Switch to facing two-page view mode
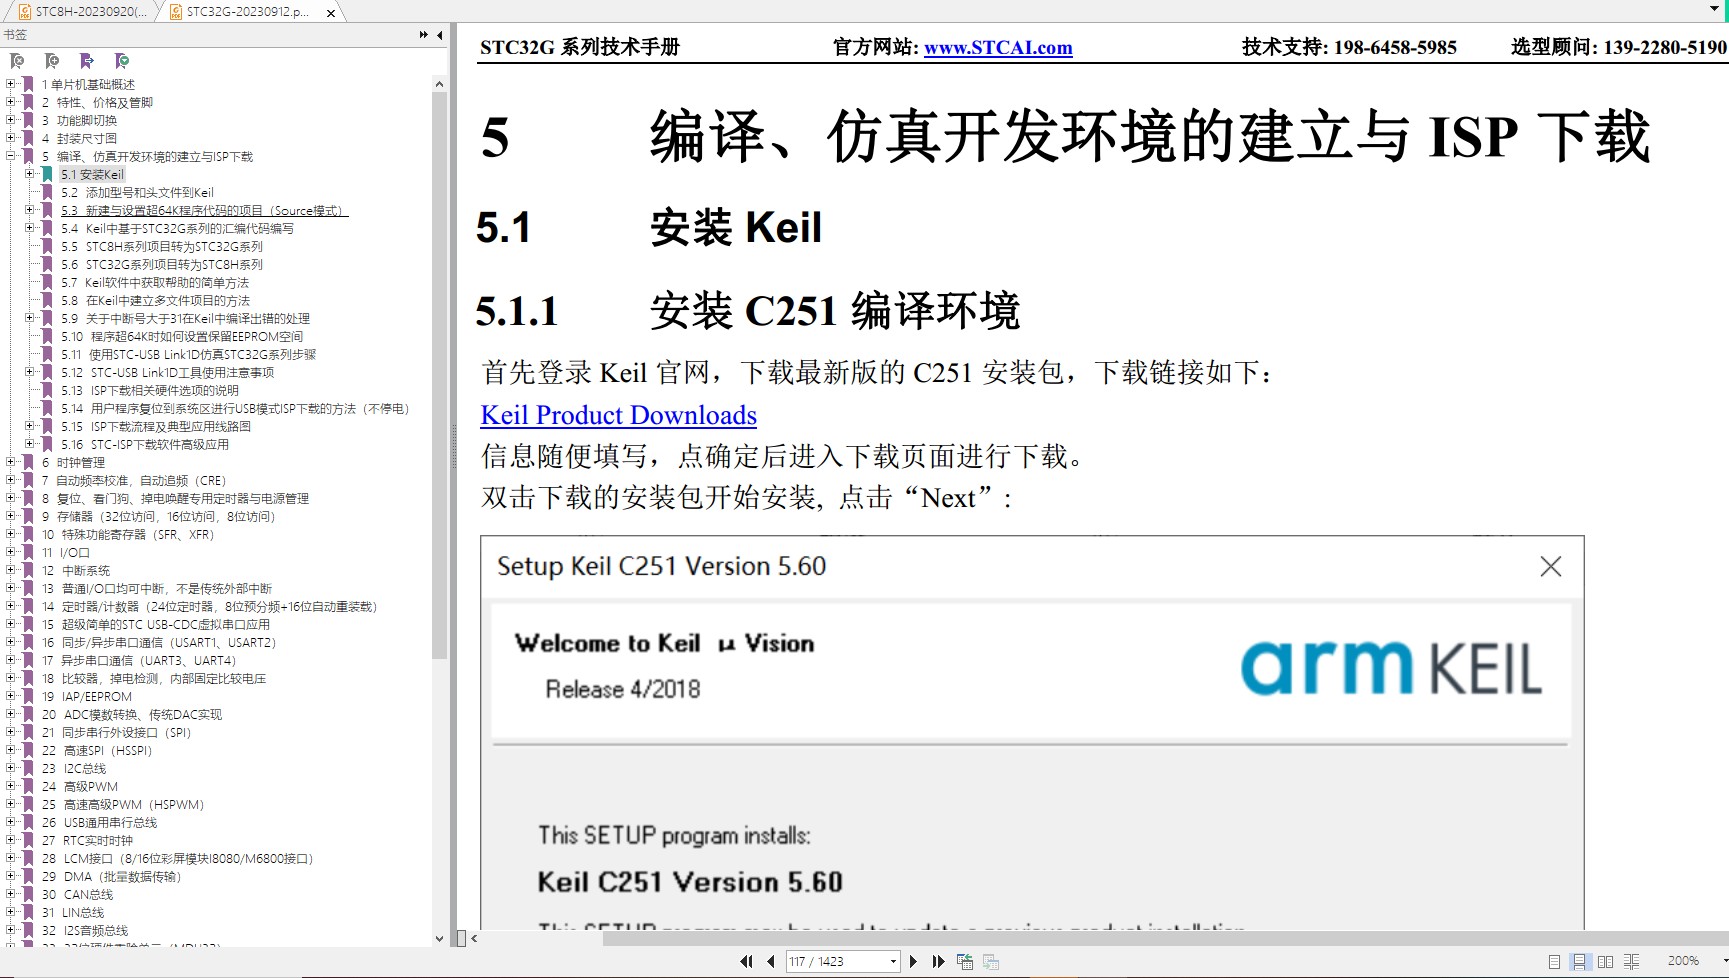The width and height of the screenshot is (1729, 978). point(1605,962)
